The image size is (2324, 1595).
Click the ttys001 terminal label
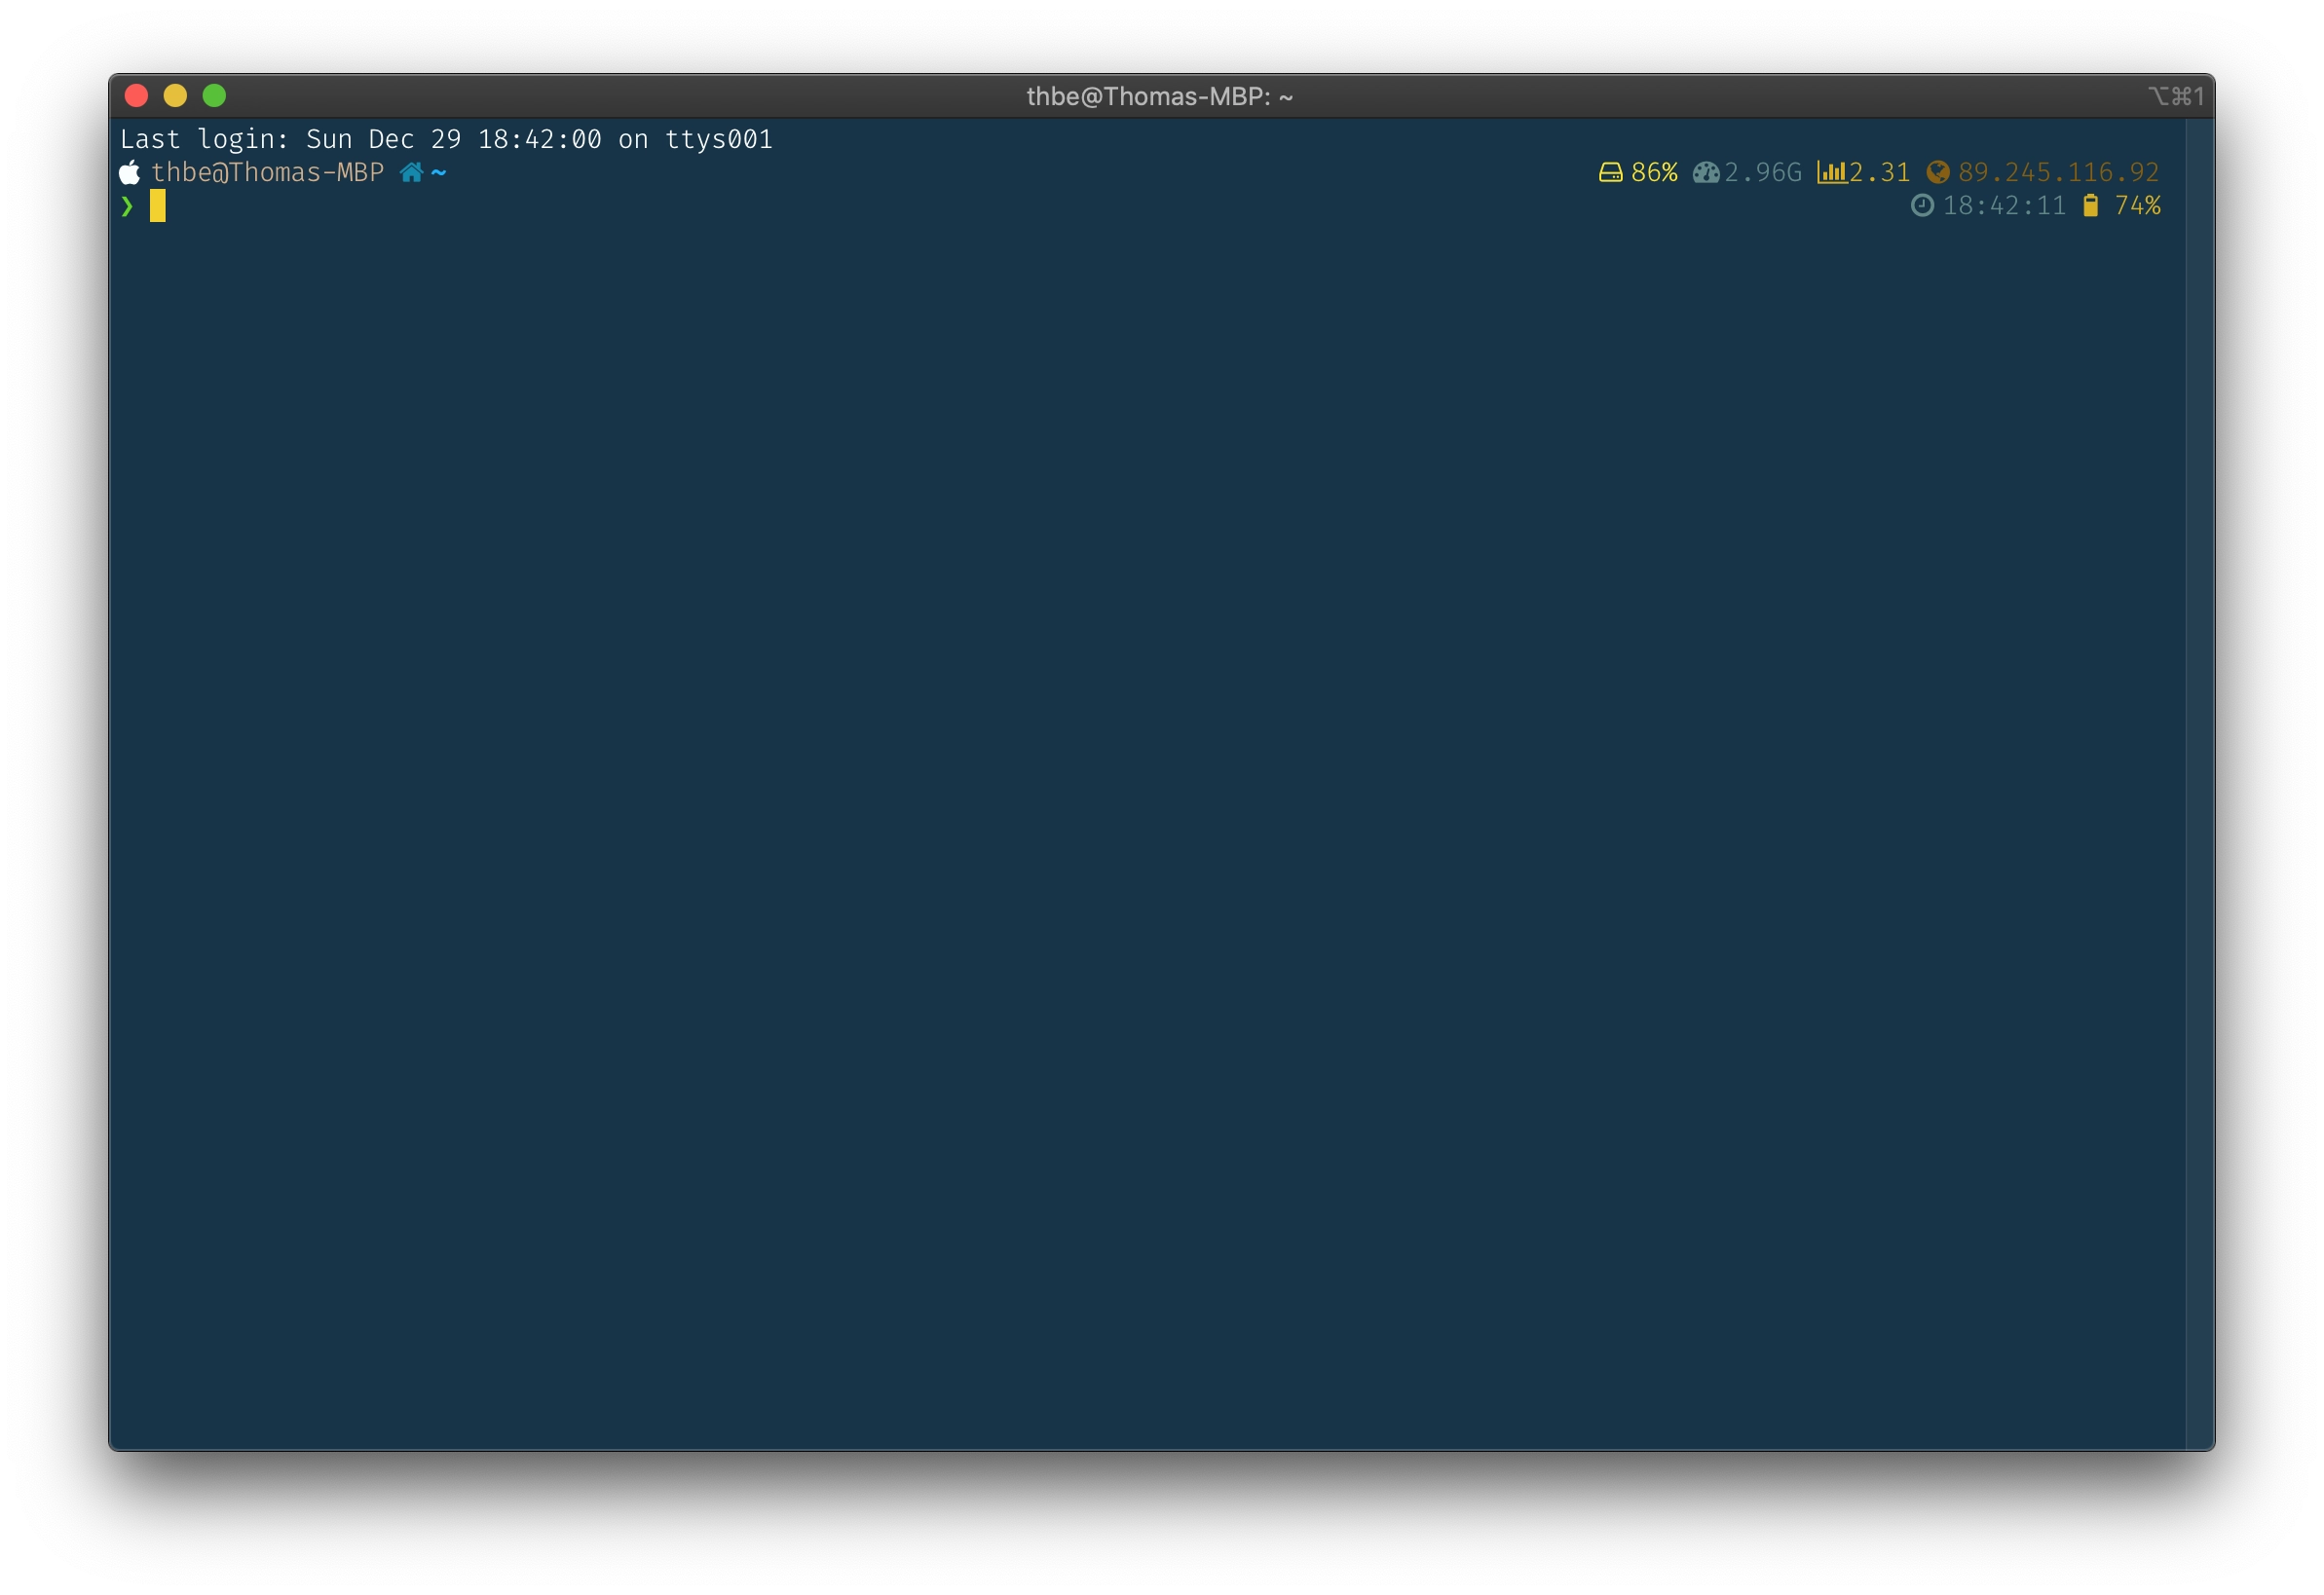pos(718,139)
